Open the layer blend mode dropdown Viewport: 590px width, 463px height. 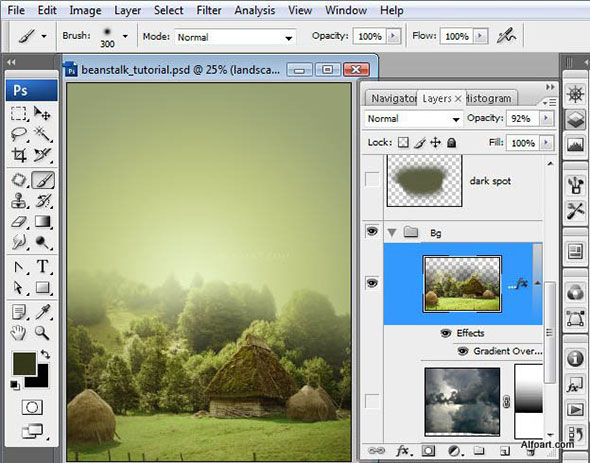[x=413, y=119]
